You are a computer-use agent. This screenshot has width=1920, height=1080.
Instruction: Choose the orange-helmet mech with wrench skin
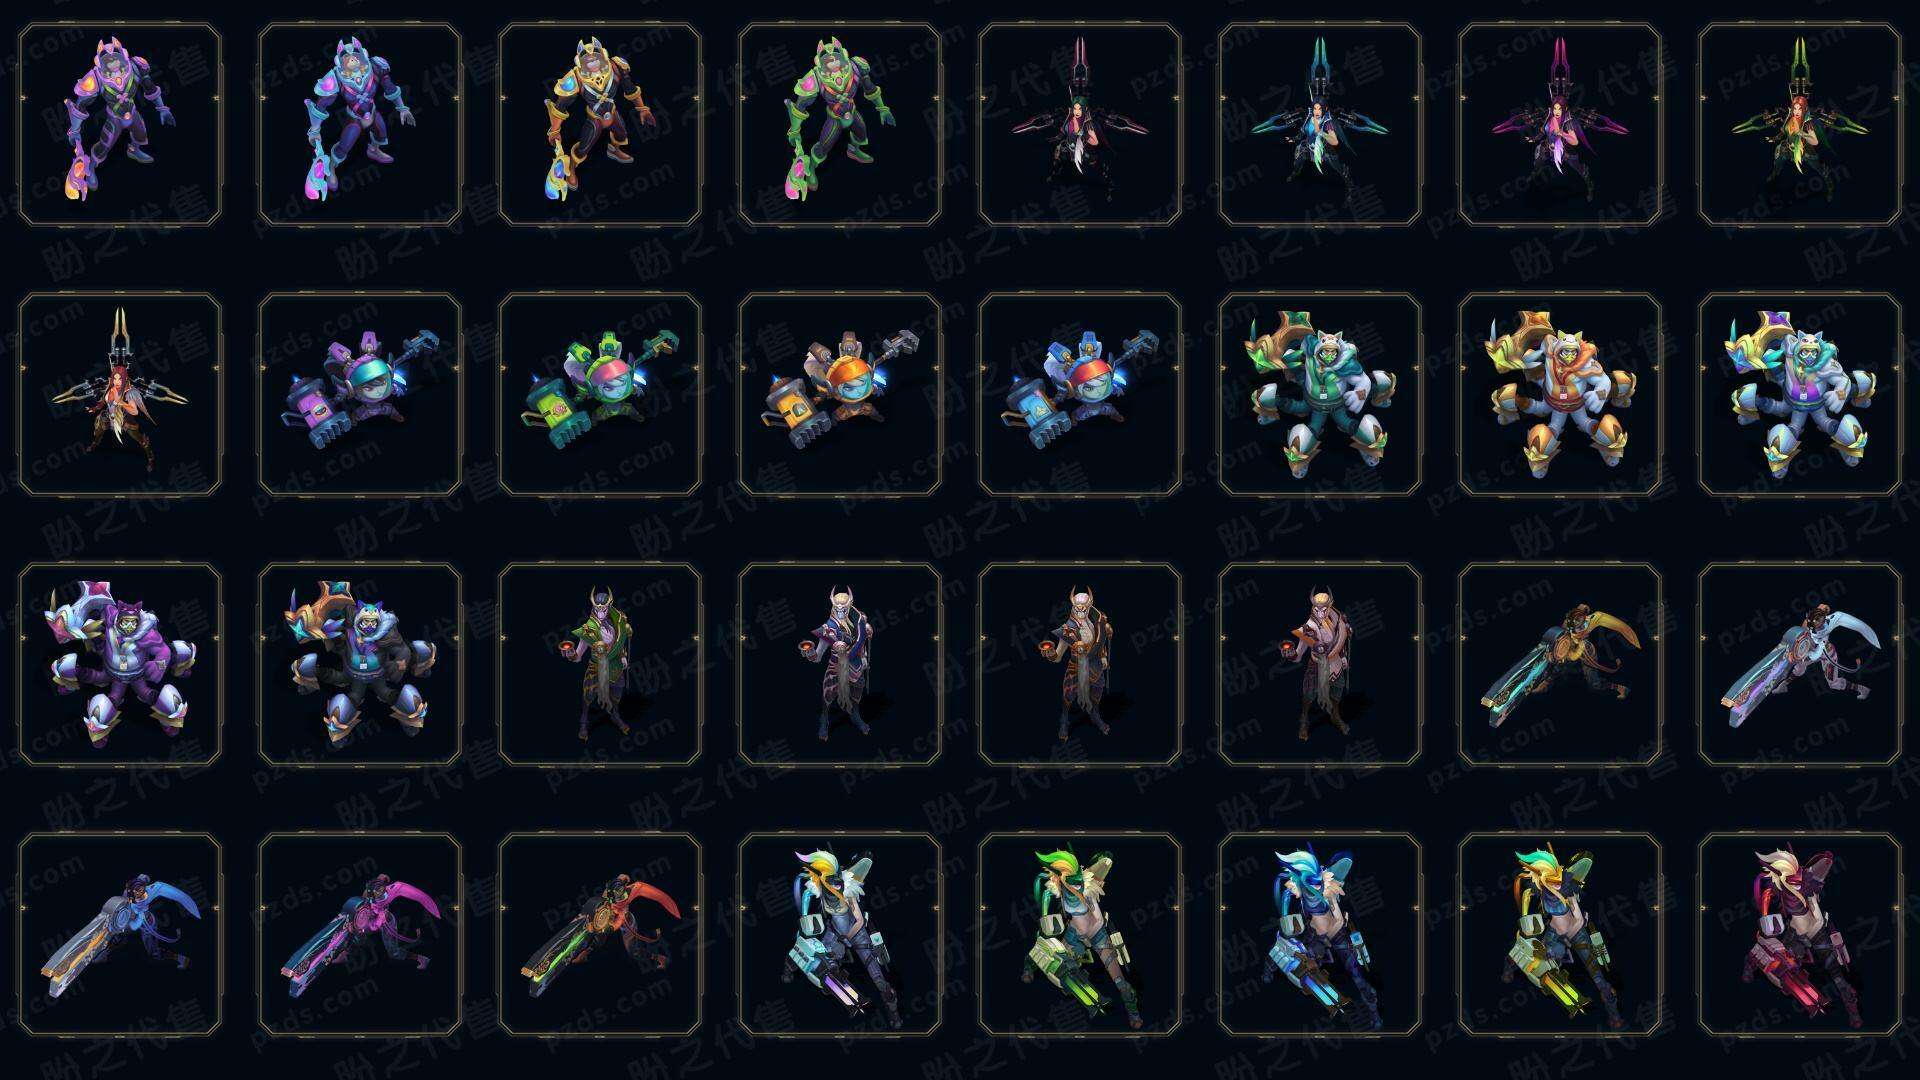pos(840,394)
